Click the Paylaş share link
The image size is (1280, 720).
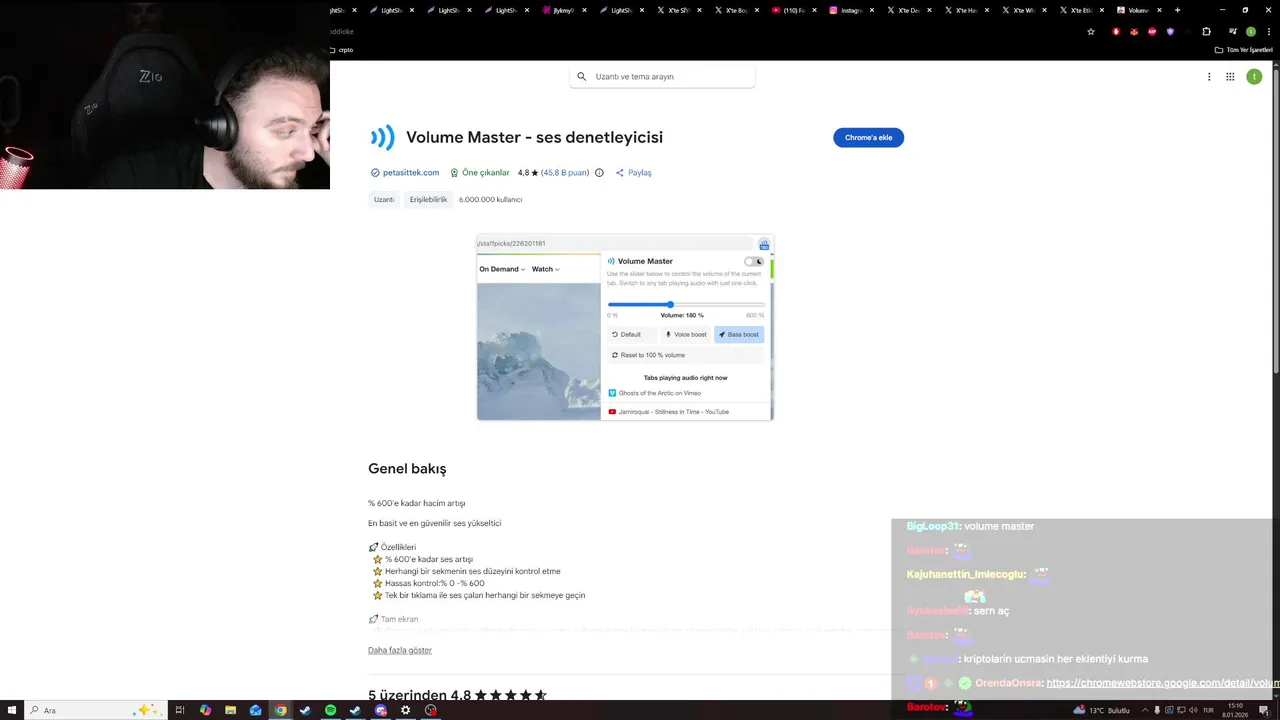click(x=634, y=172)
